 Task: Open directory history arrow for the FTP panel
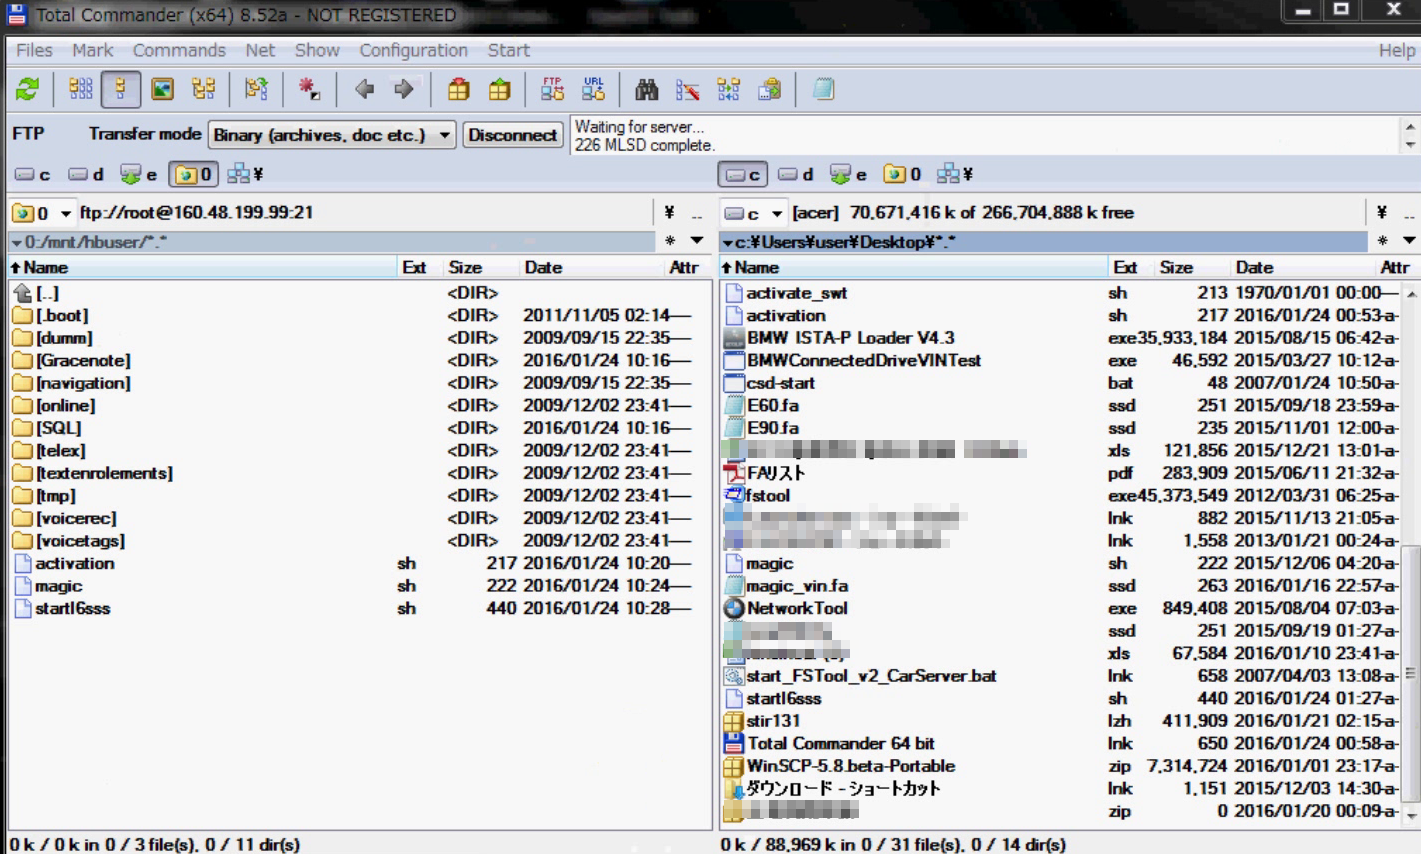(697, 241)
